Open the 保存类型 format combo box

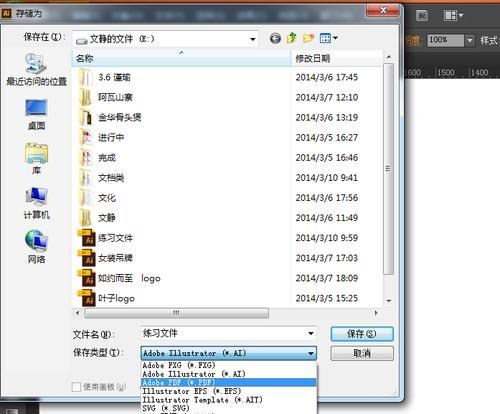228,353
